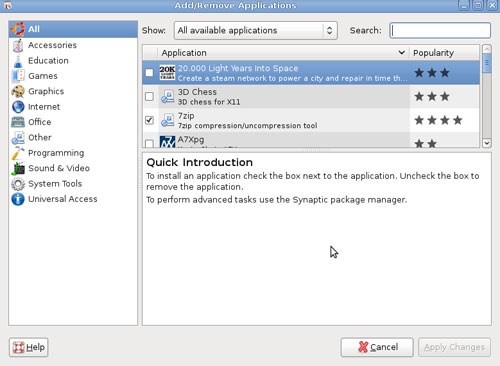
Task: Click the Office typewriter icon
Action: 18,122
